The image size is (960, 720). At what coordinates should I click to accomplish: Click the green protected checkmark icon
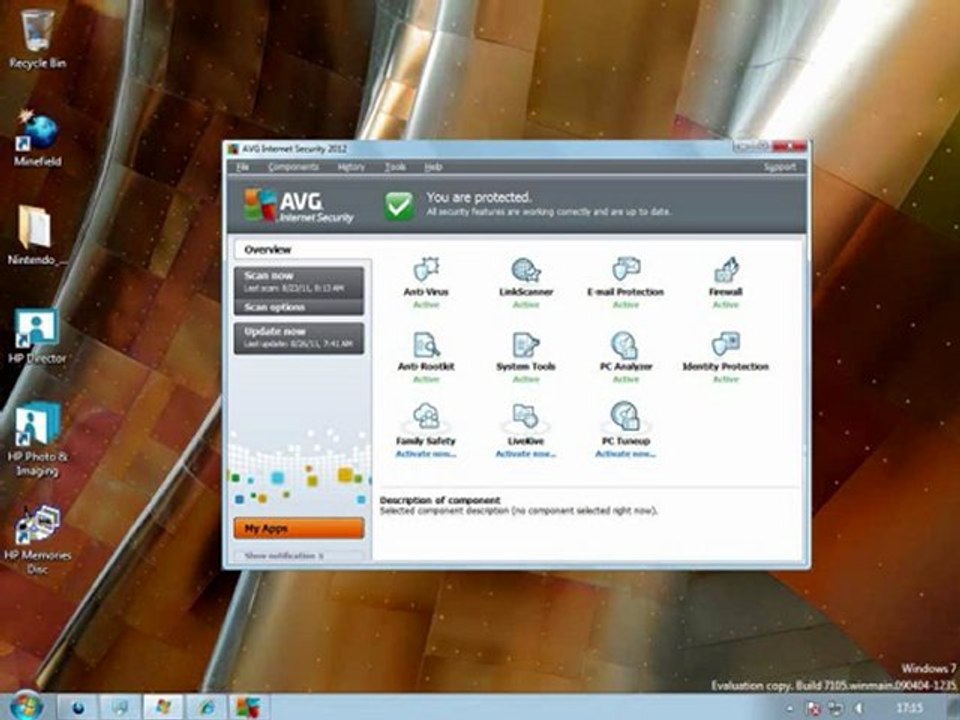[399, 205]
